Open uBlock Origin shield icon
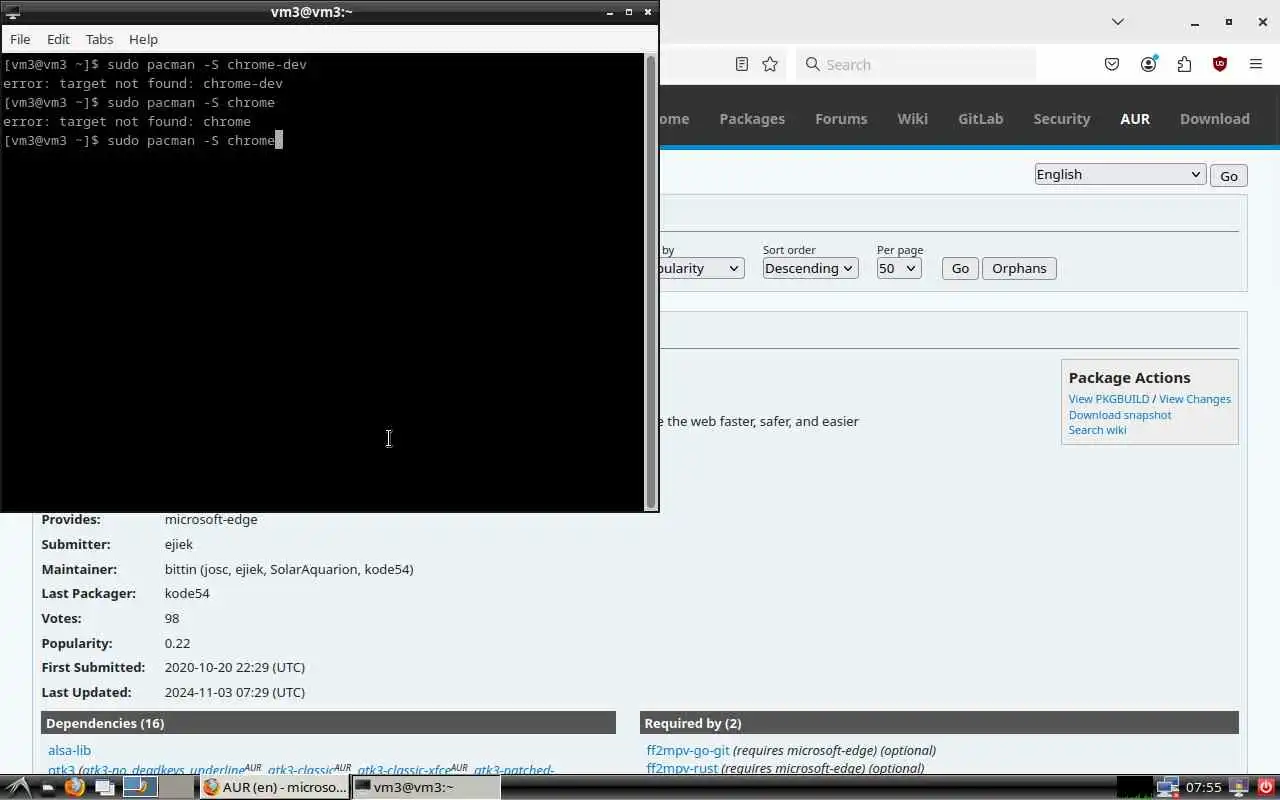The width and height of the screenshot is (1280, 800). click(x=1220, y=64)
